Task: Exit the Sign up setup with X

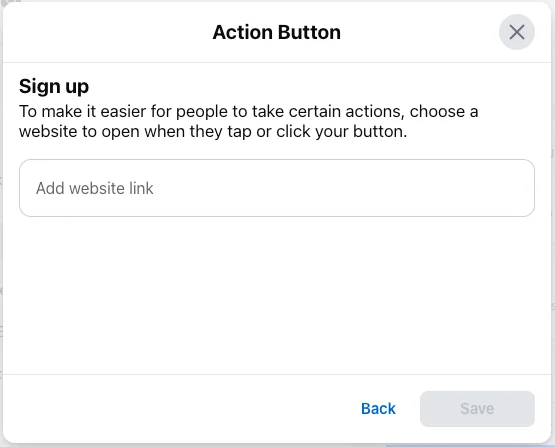Action: pos(516,32)
